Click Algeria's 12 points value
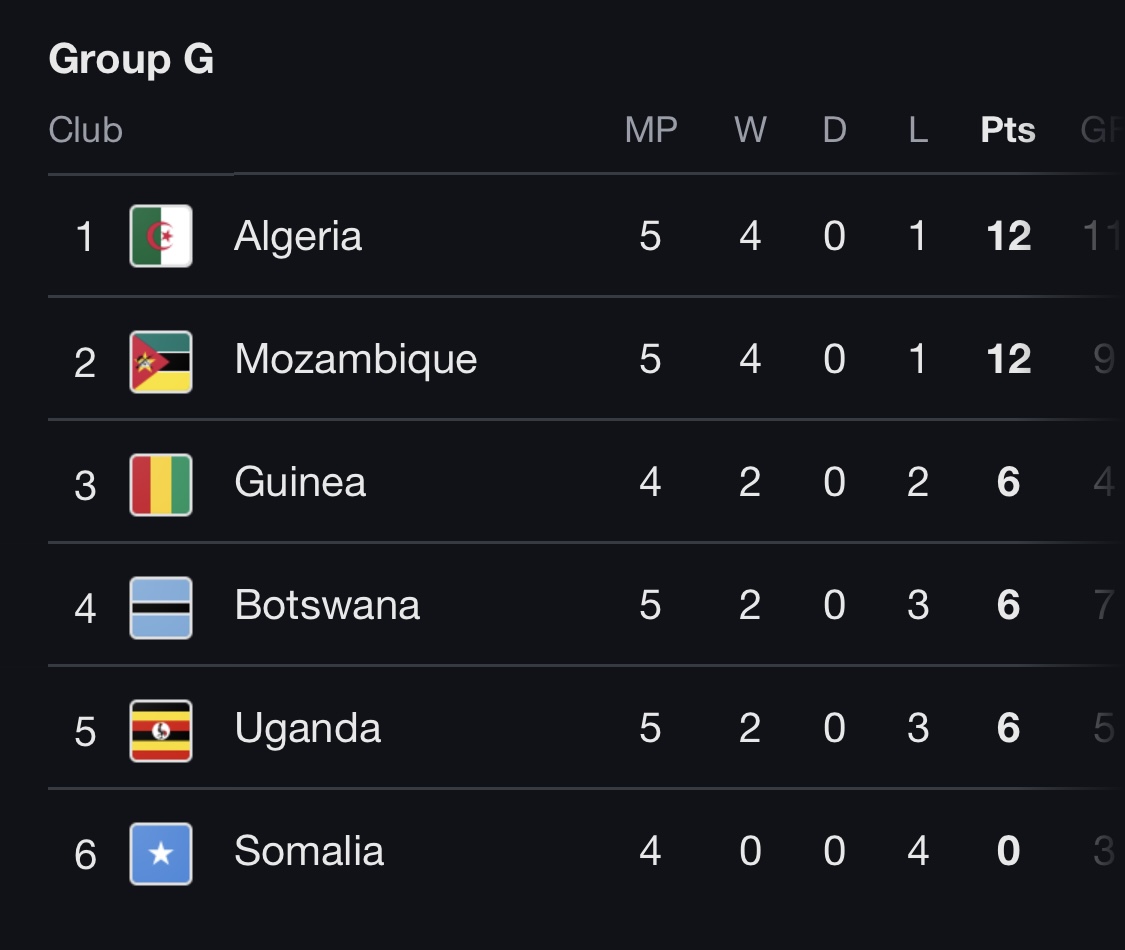 [x=1009, y=236]
